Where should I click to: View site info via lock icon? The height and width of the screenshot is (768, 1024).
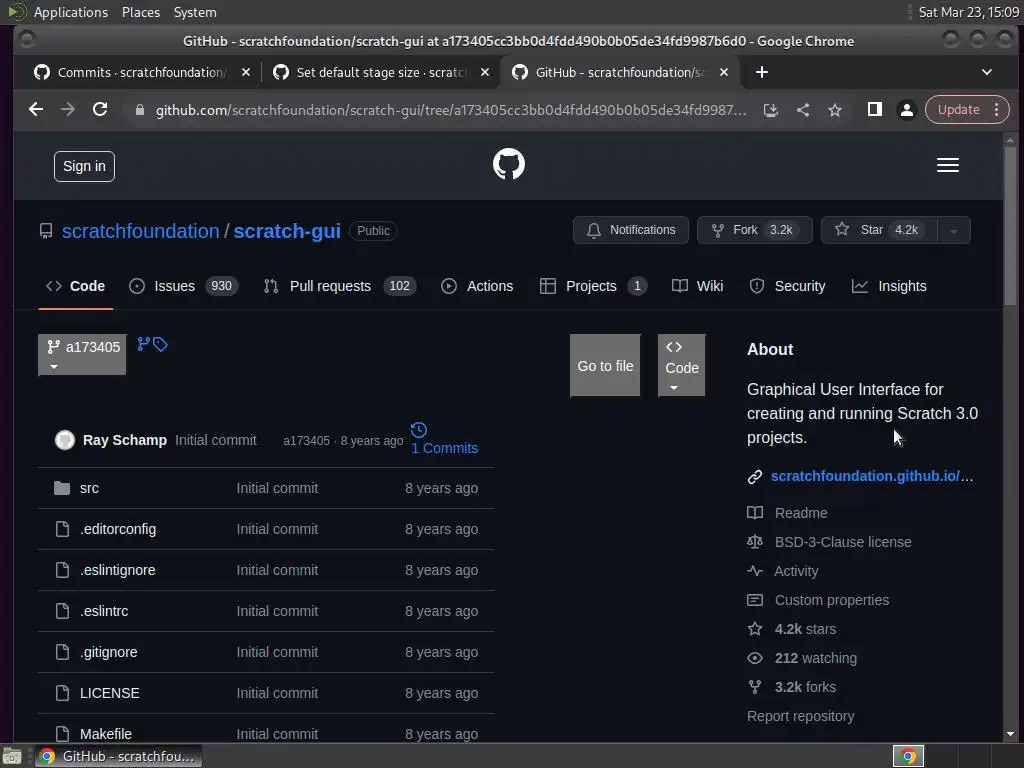pos(140,110)
